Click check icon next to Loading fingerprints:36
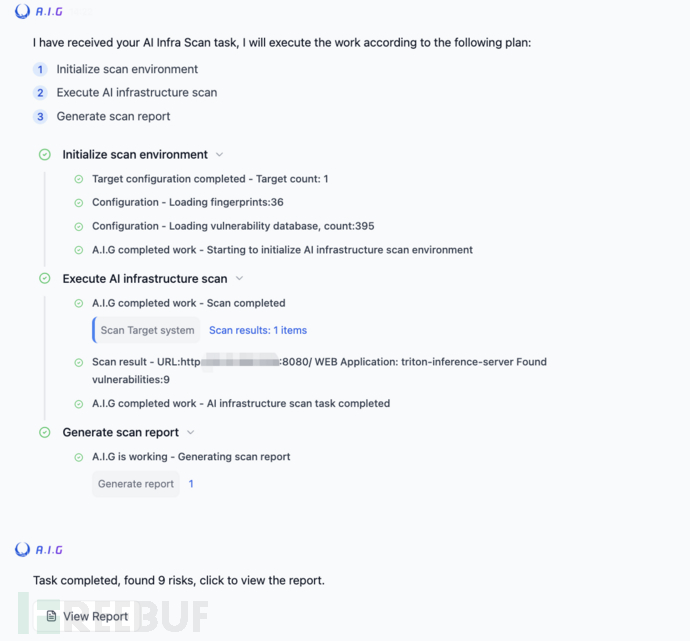Viewport: 690px width, 641px height. 78,203
